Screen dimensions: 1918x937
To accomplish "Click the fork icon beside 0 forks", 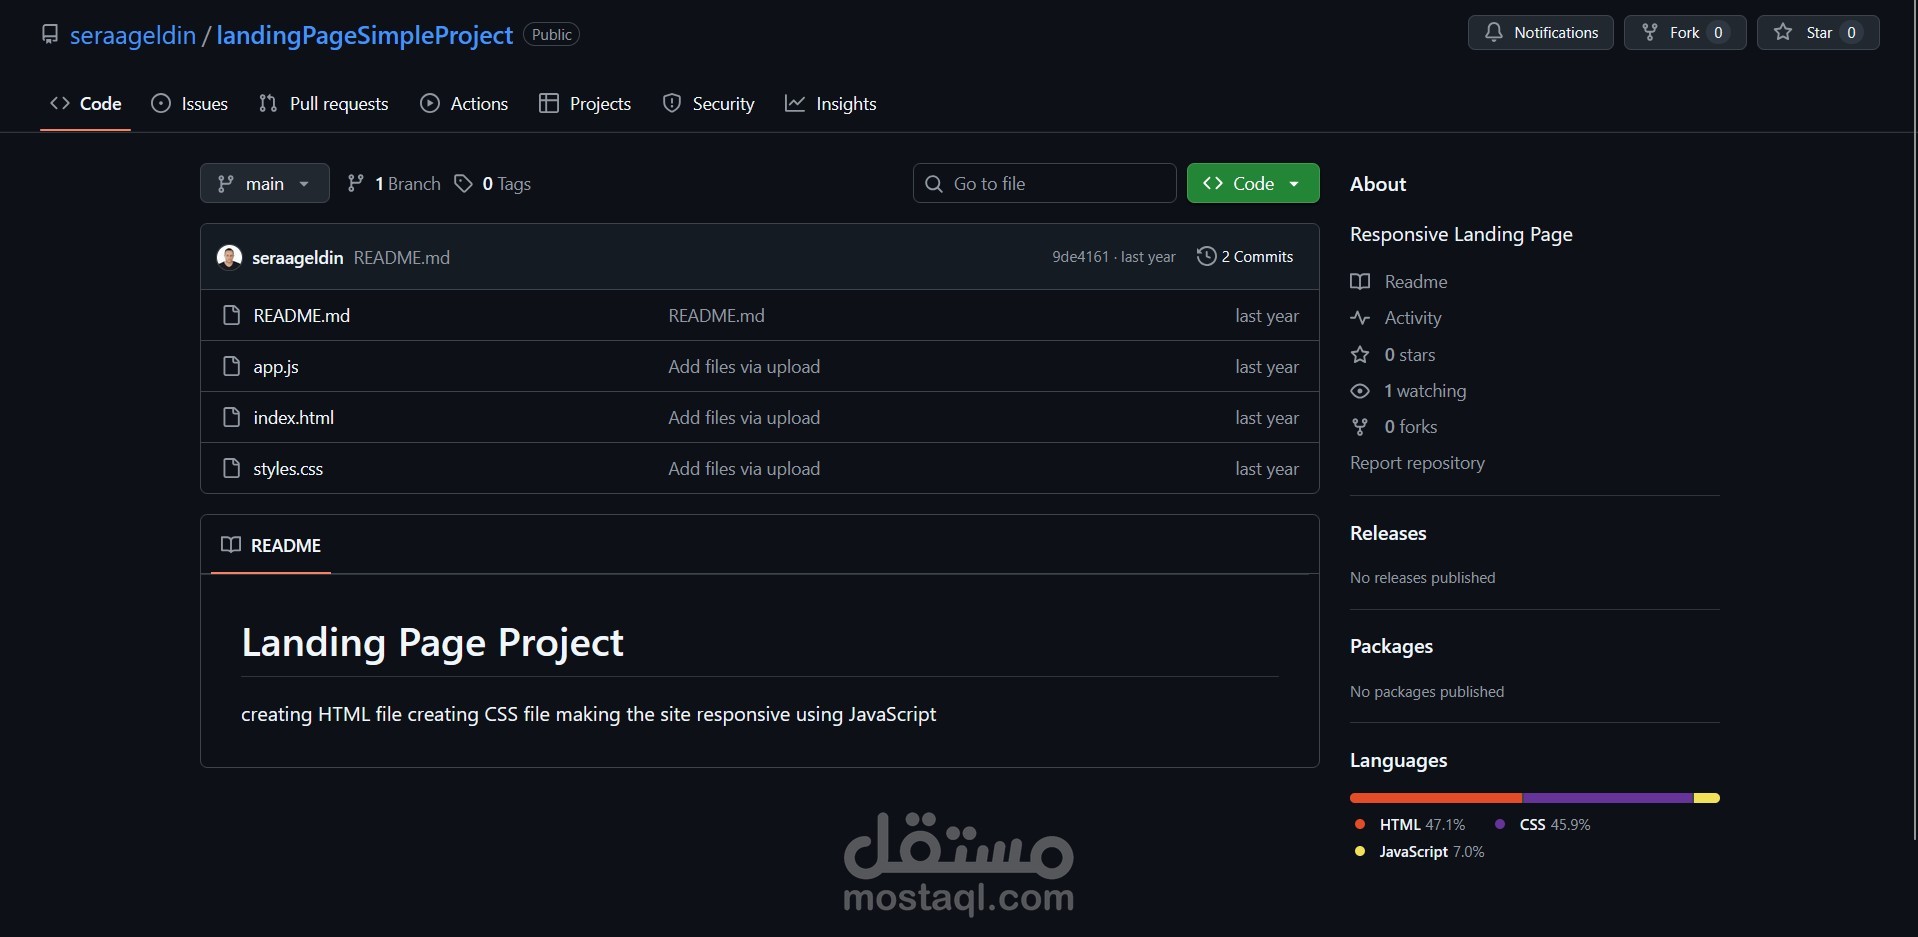I will click(1360, 427).
